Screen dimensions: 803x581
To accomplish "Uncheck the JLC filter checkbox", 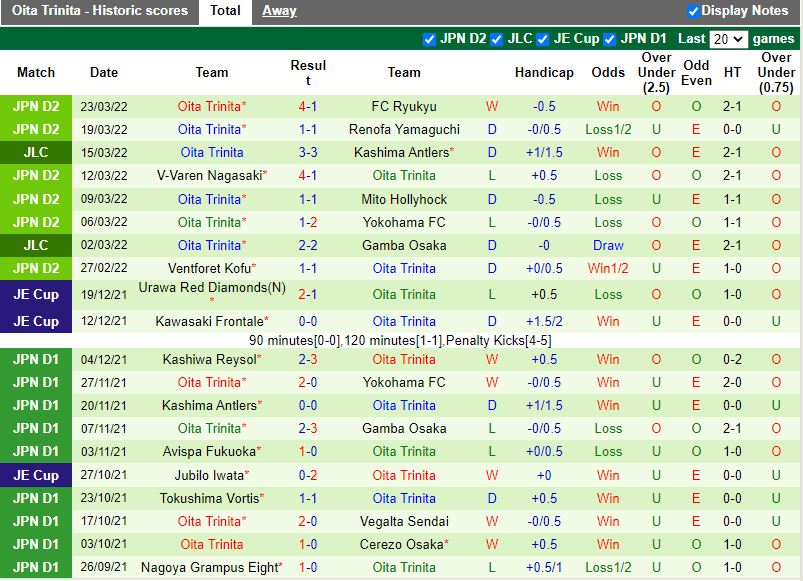I will coord(496,39).
